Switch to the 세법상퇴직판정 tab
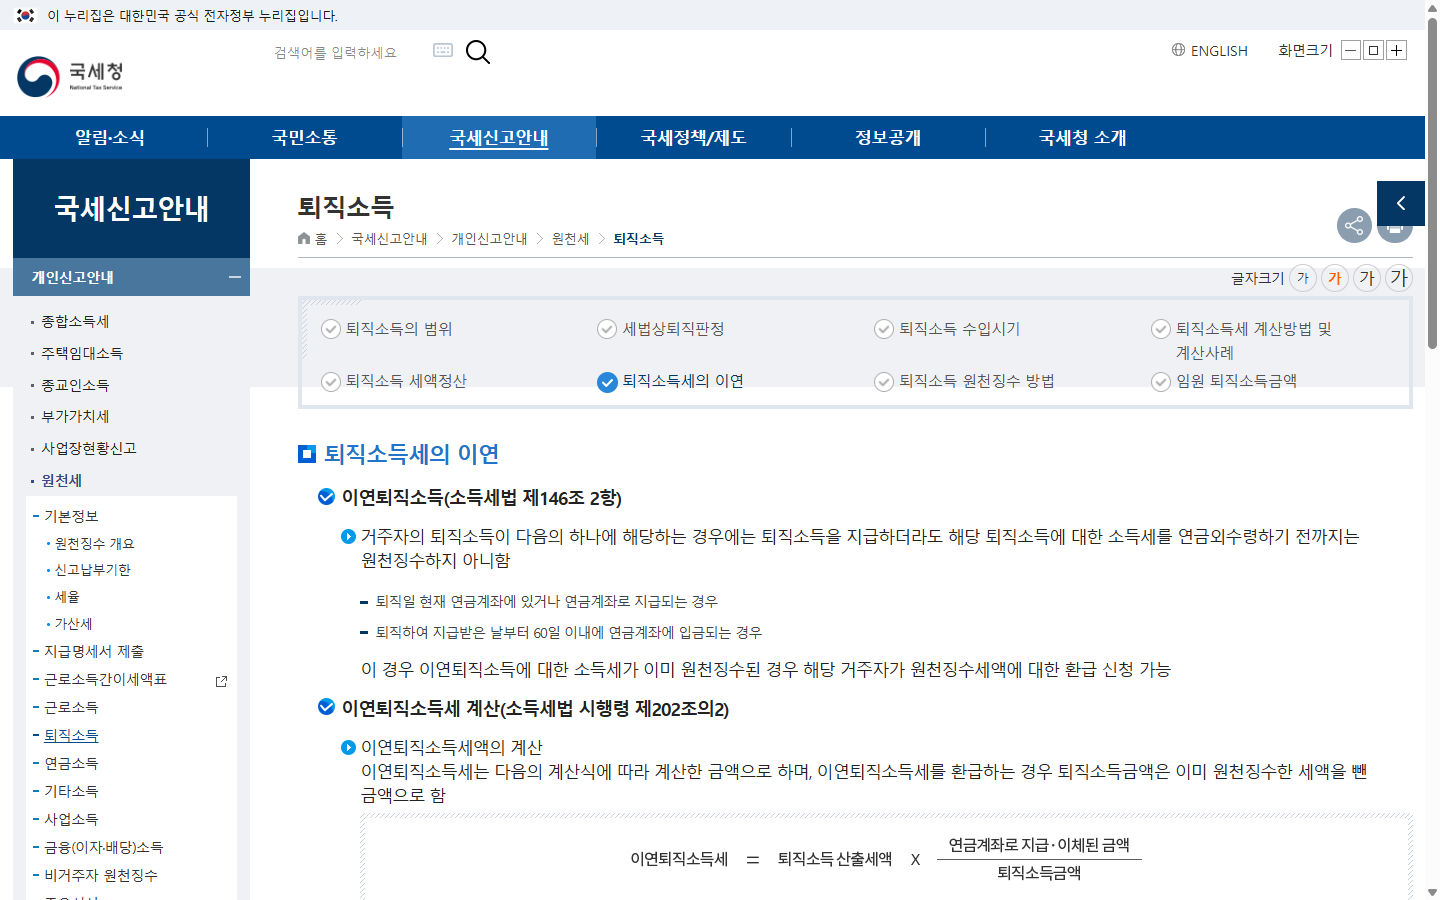The width and height of the screenshot is (1440, 900). point(661,329)
